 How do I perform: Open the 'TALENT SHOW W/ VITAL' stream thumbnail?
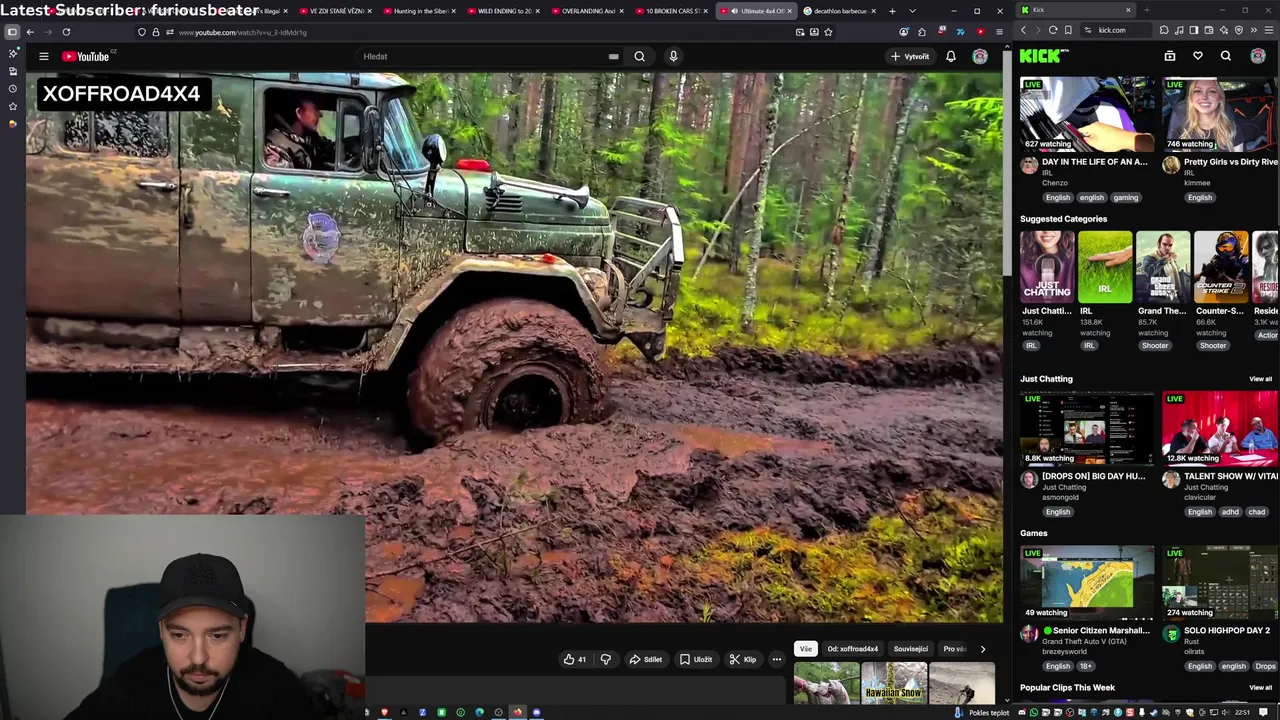[1220, 428]
